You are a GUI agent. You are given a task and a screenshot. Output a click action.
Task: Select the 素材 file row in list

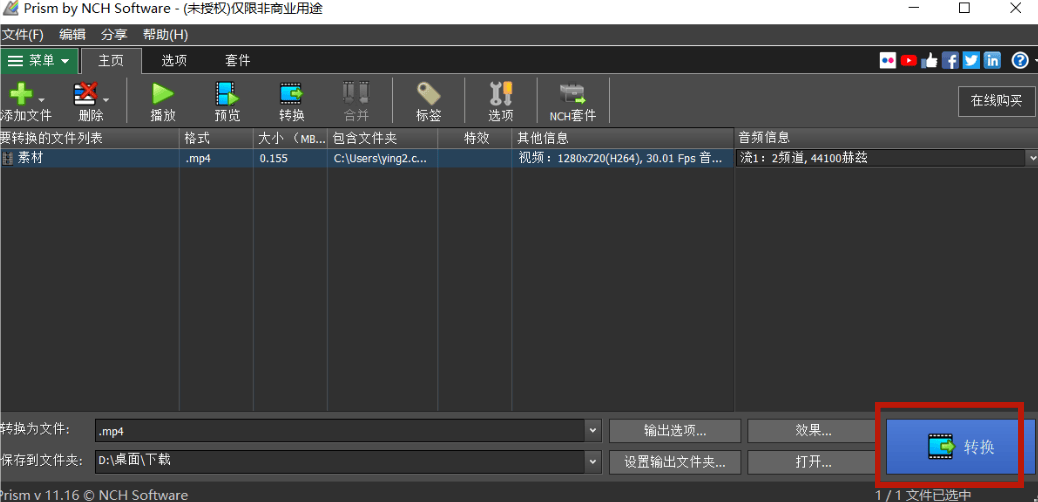(x=90, y=158)
